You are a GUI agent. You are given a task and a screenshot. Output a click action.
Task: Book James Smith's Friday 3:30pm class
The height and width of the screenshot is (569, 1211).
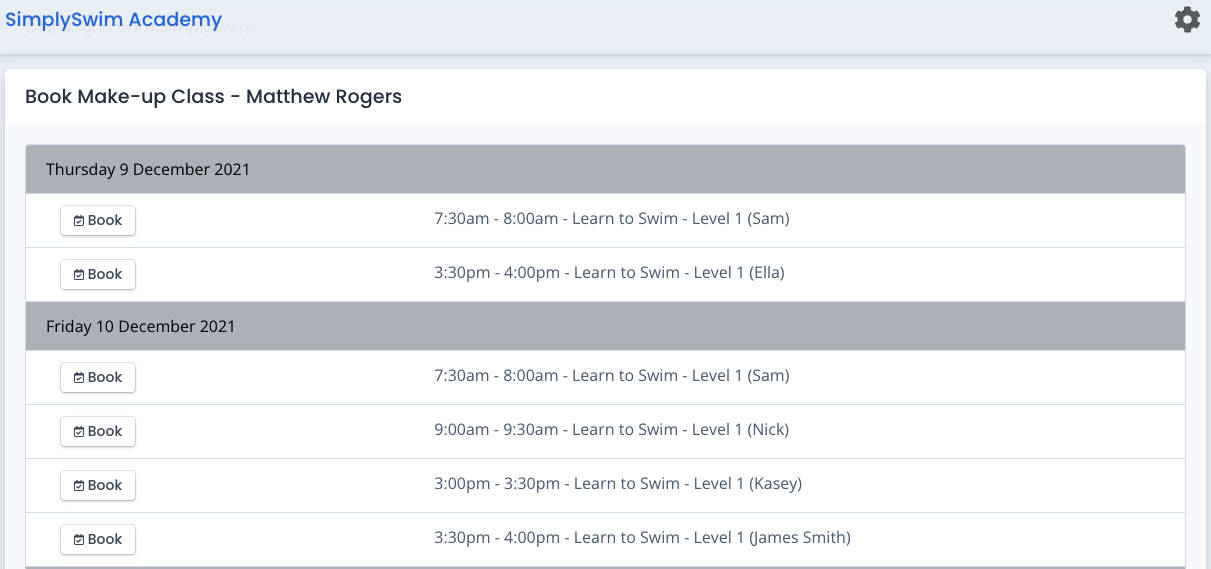click(x=98, y=539)
